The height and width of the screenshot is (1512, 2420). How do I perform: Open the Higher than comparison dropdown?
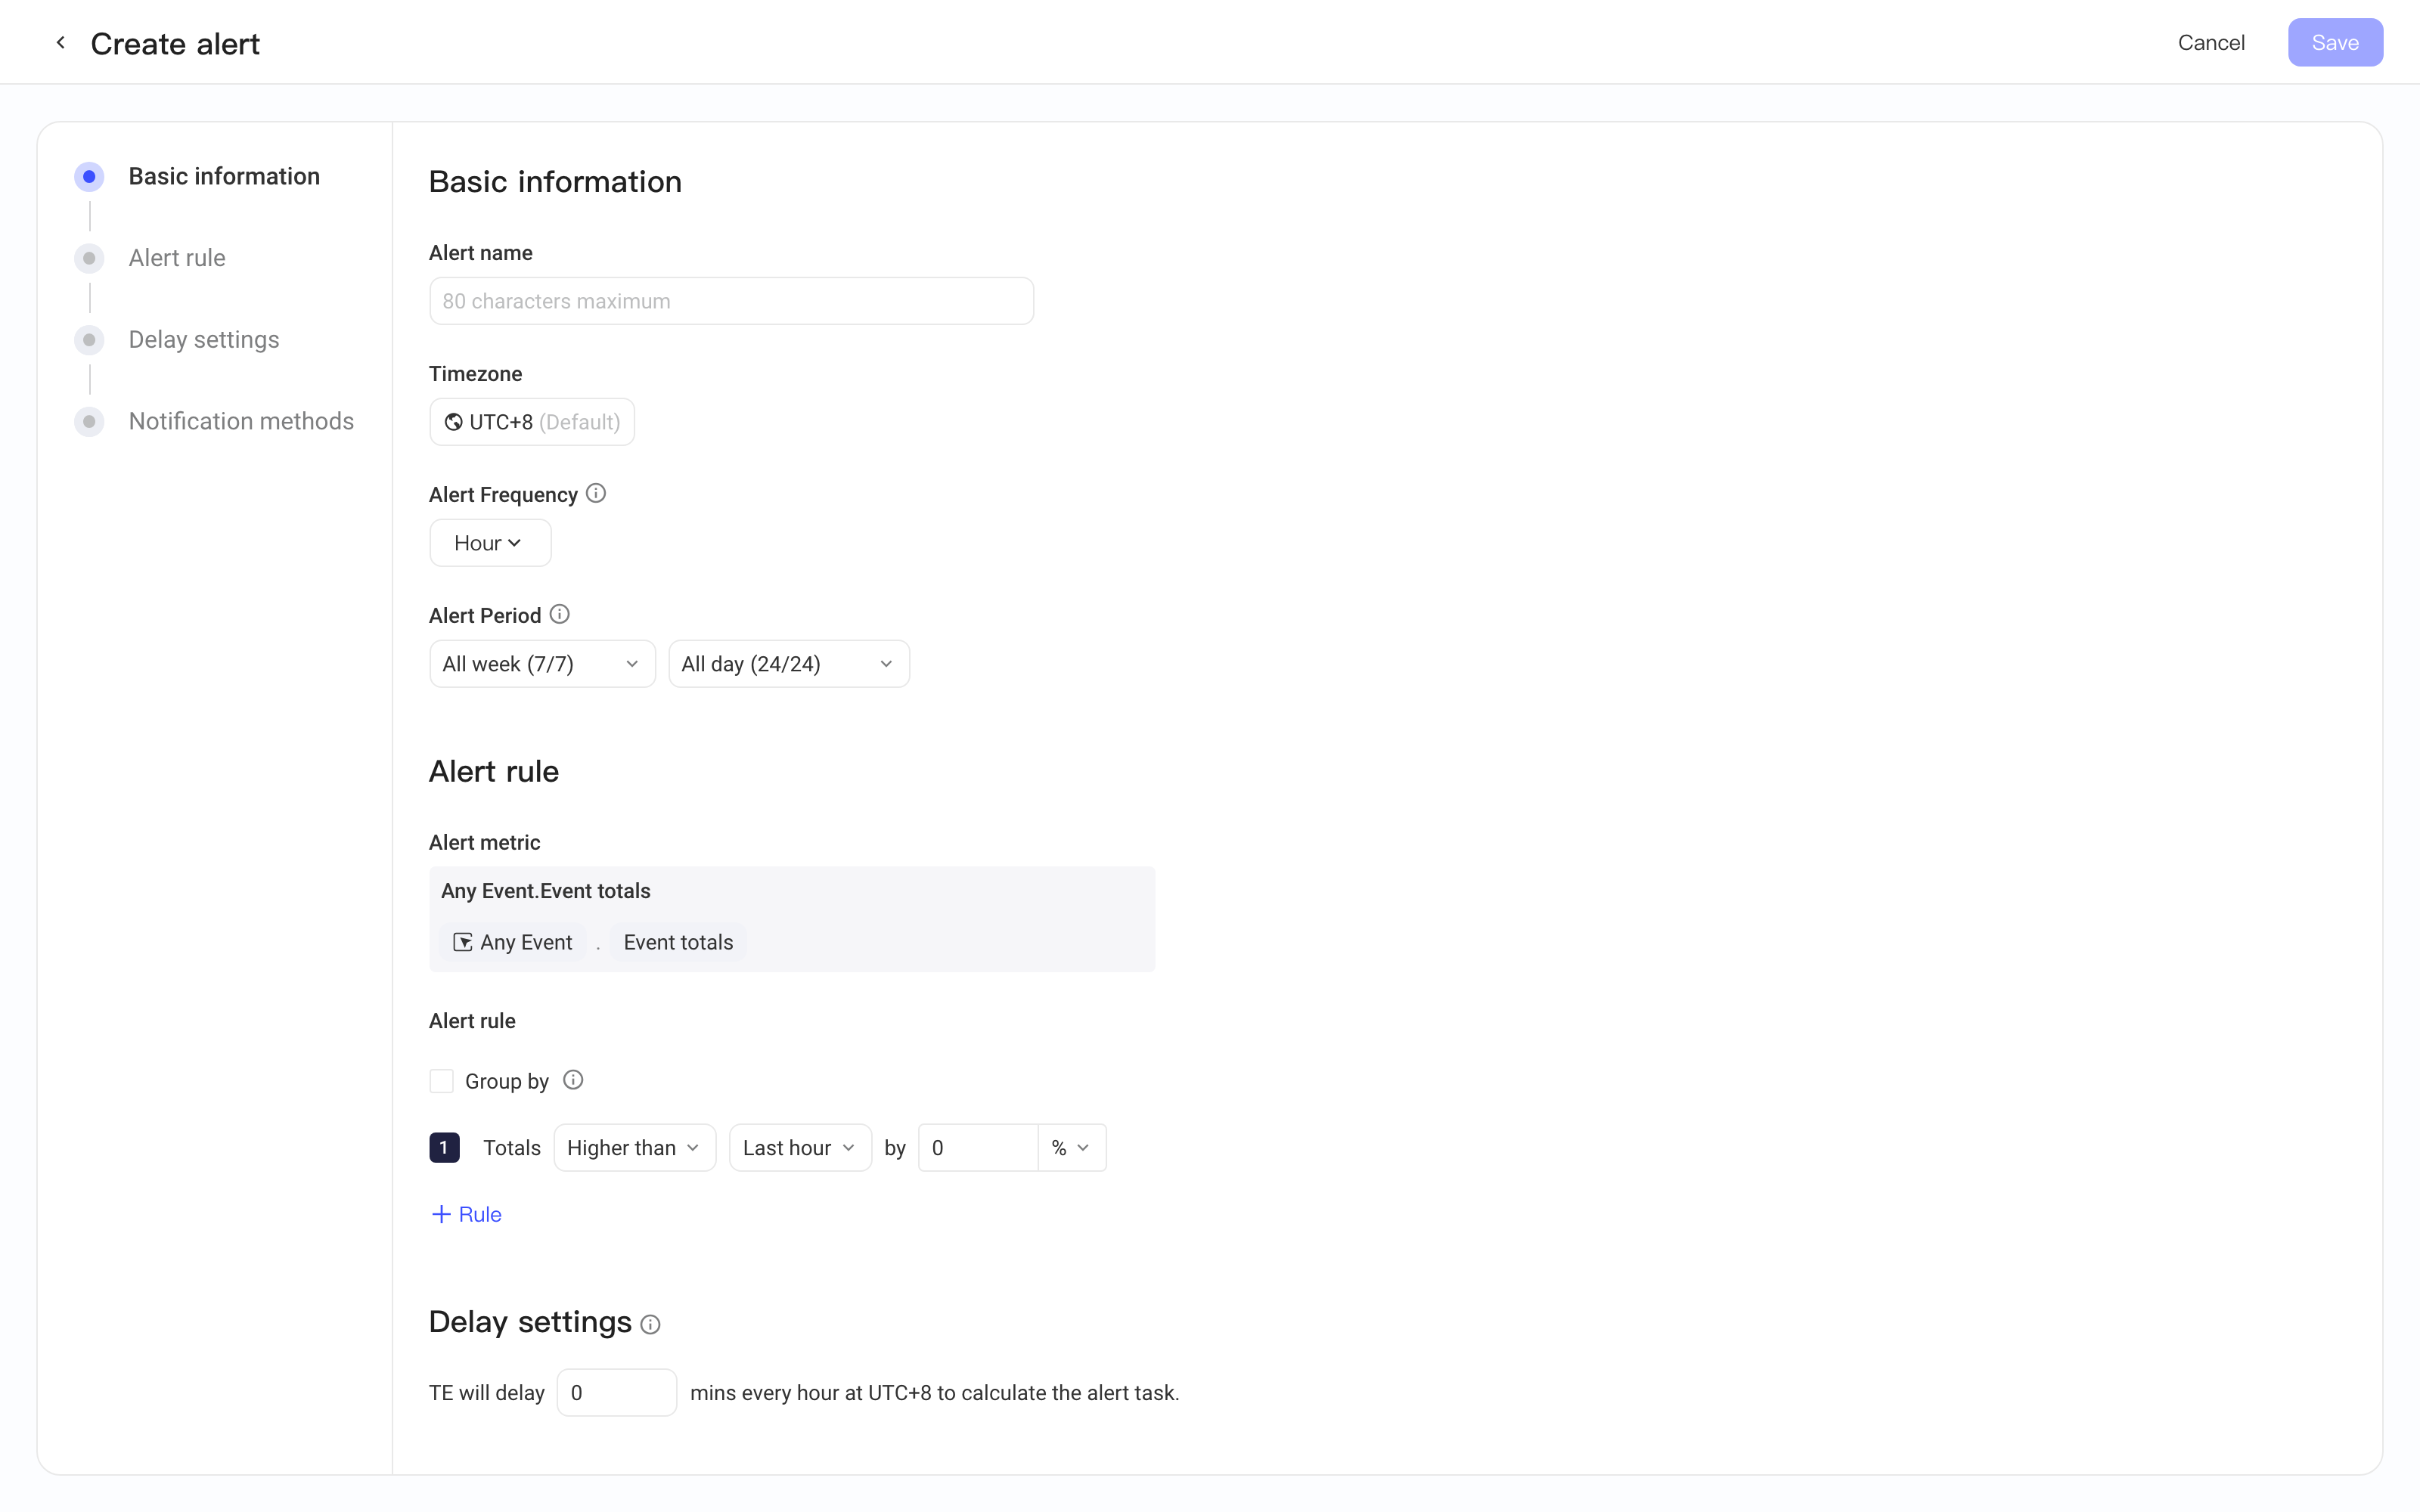point(635,1148)
